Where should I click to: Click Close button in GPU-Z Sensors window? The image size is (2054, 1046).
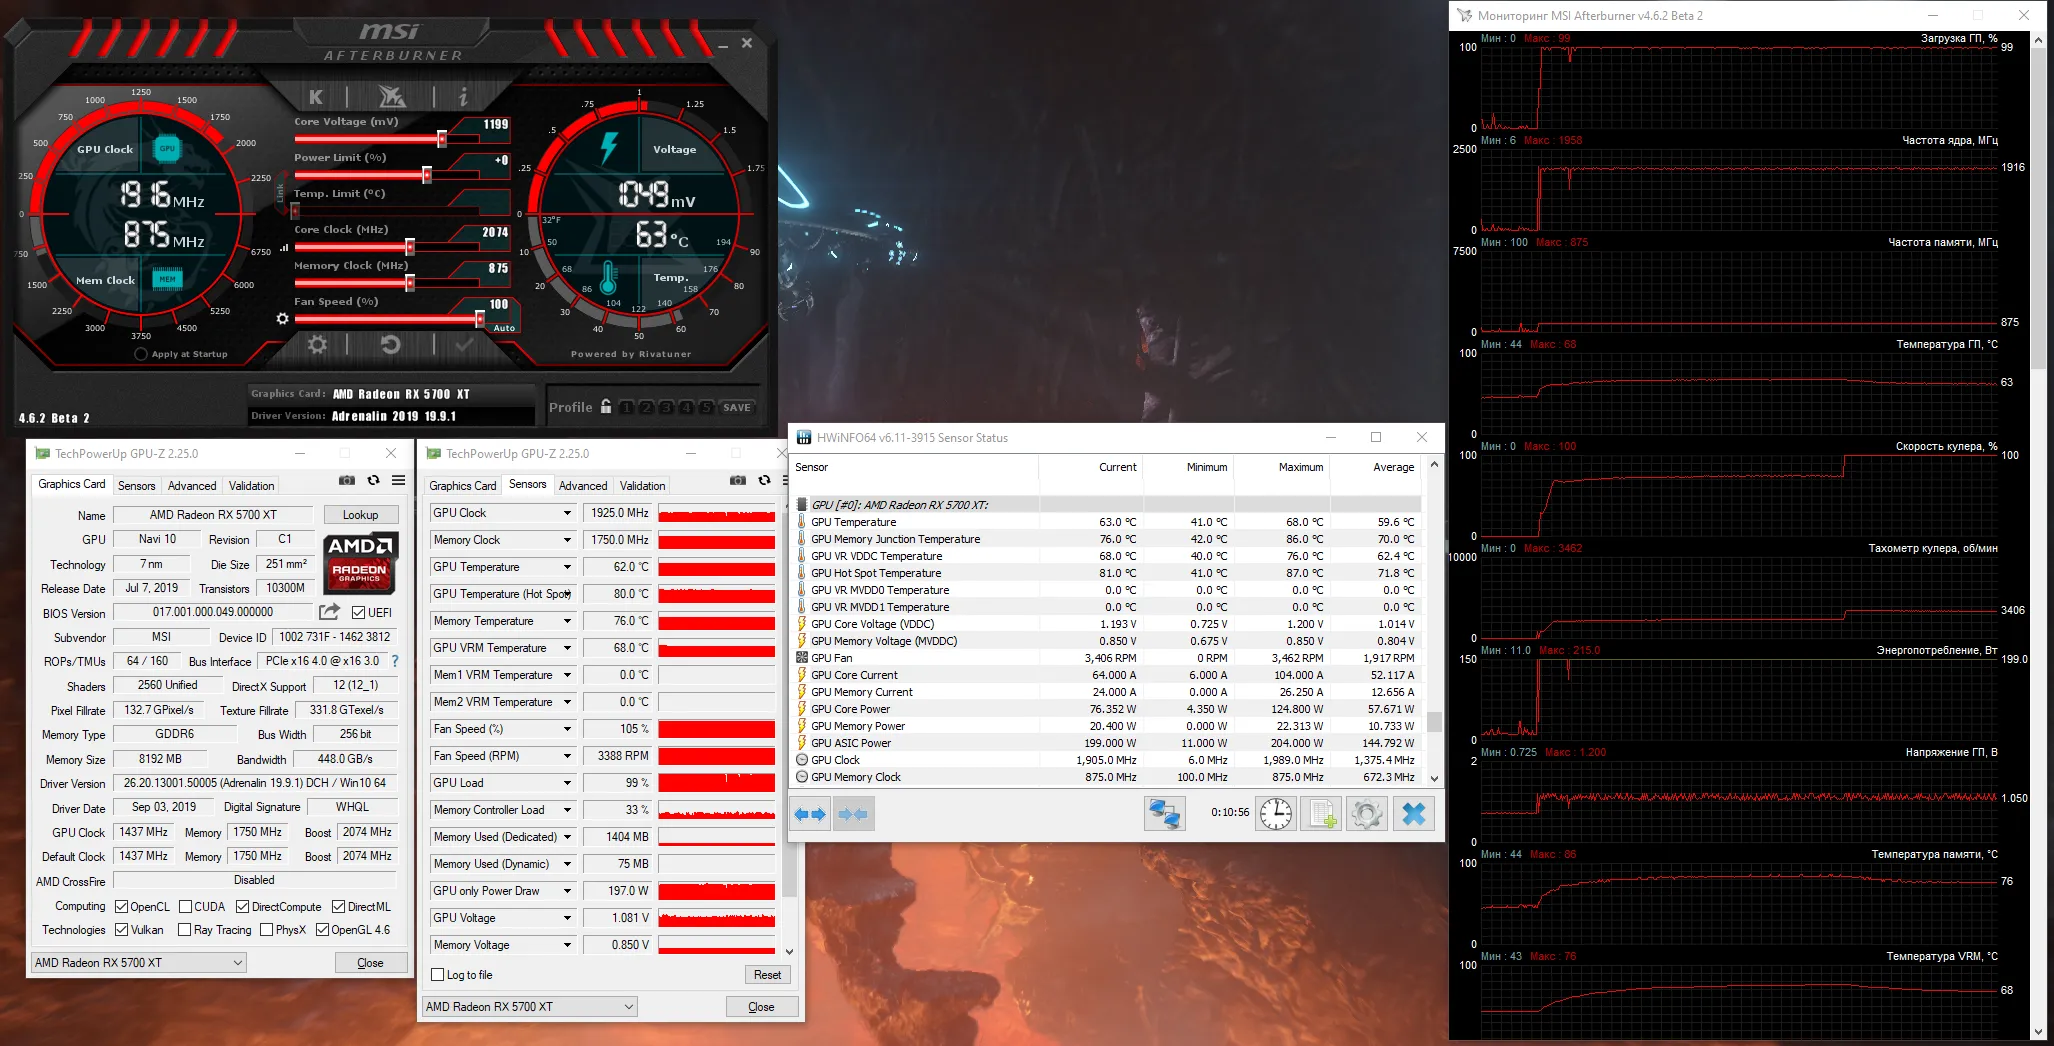[x=761, y=1007]
